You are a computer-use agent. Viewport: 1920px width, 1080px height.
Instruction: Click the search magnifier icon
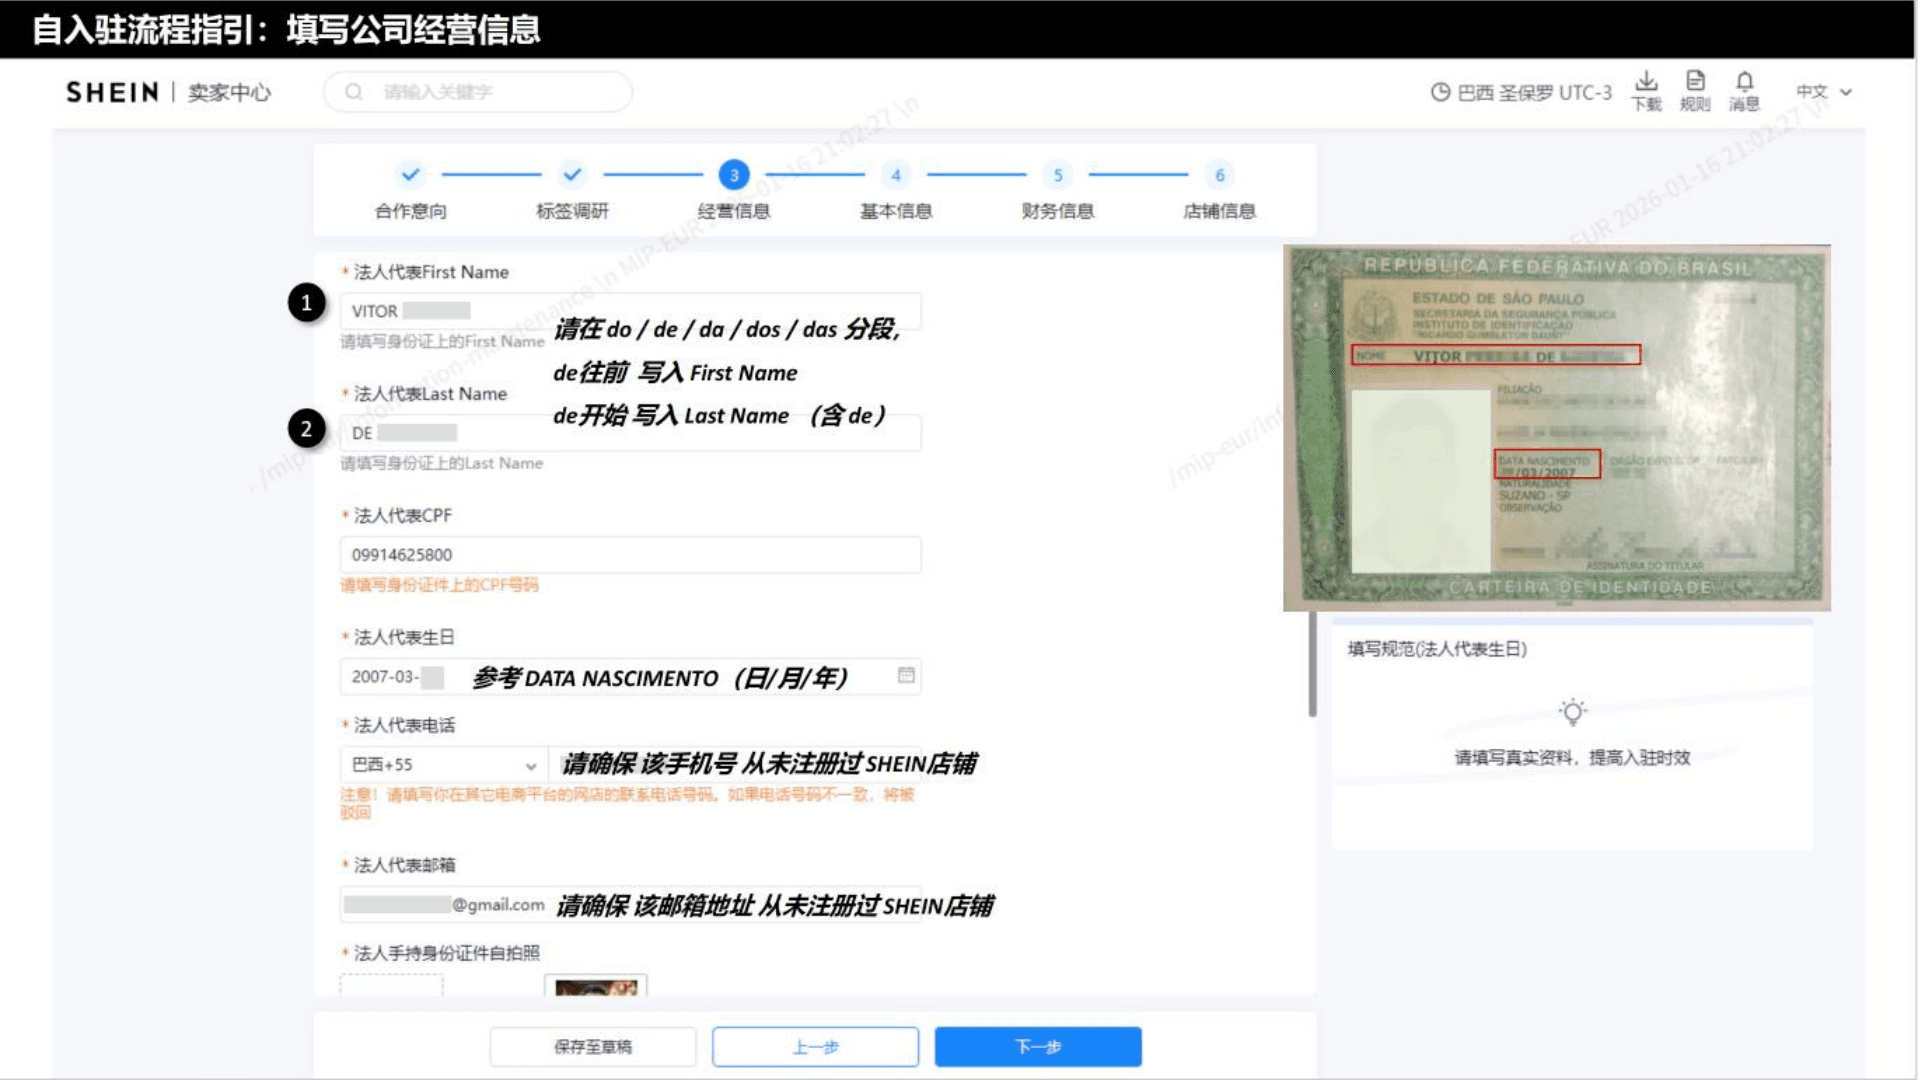click(353, 92)
